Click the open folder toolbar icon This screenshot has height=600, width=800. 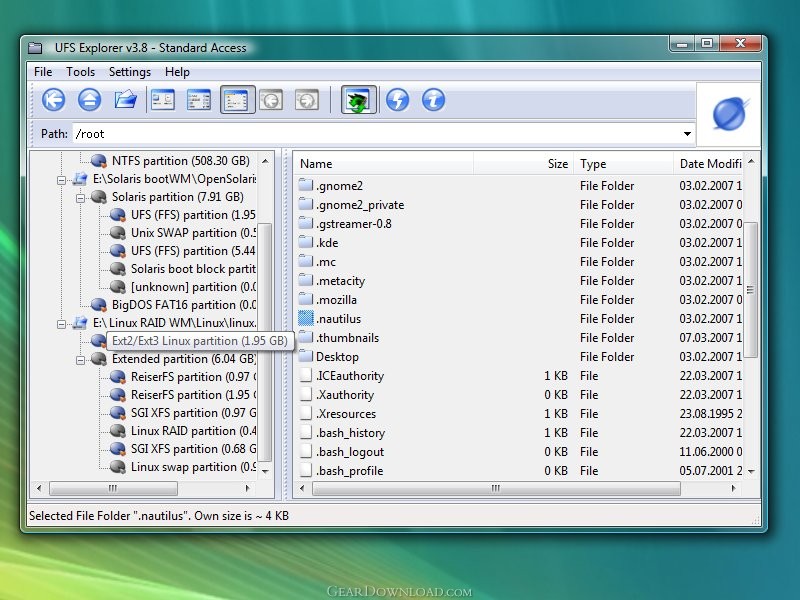click(x=126, y=99)
